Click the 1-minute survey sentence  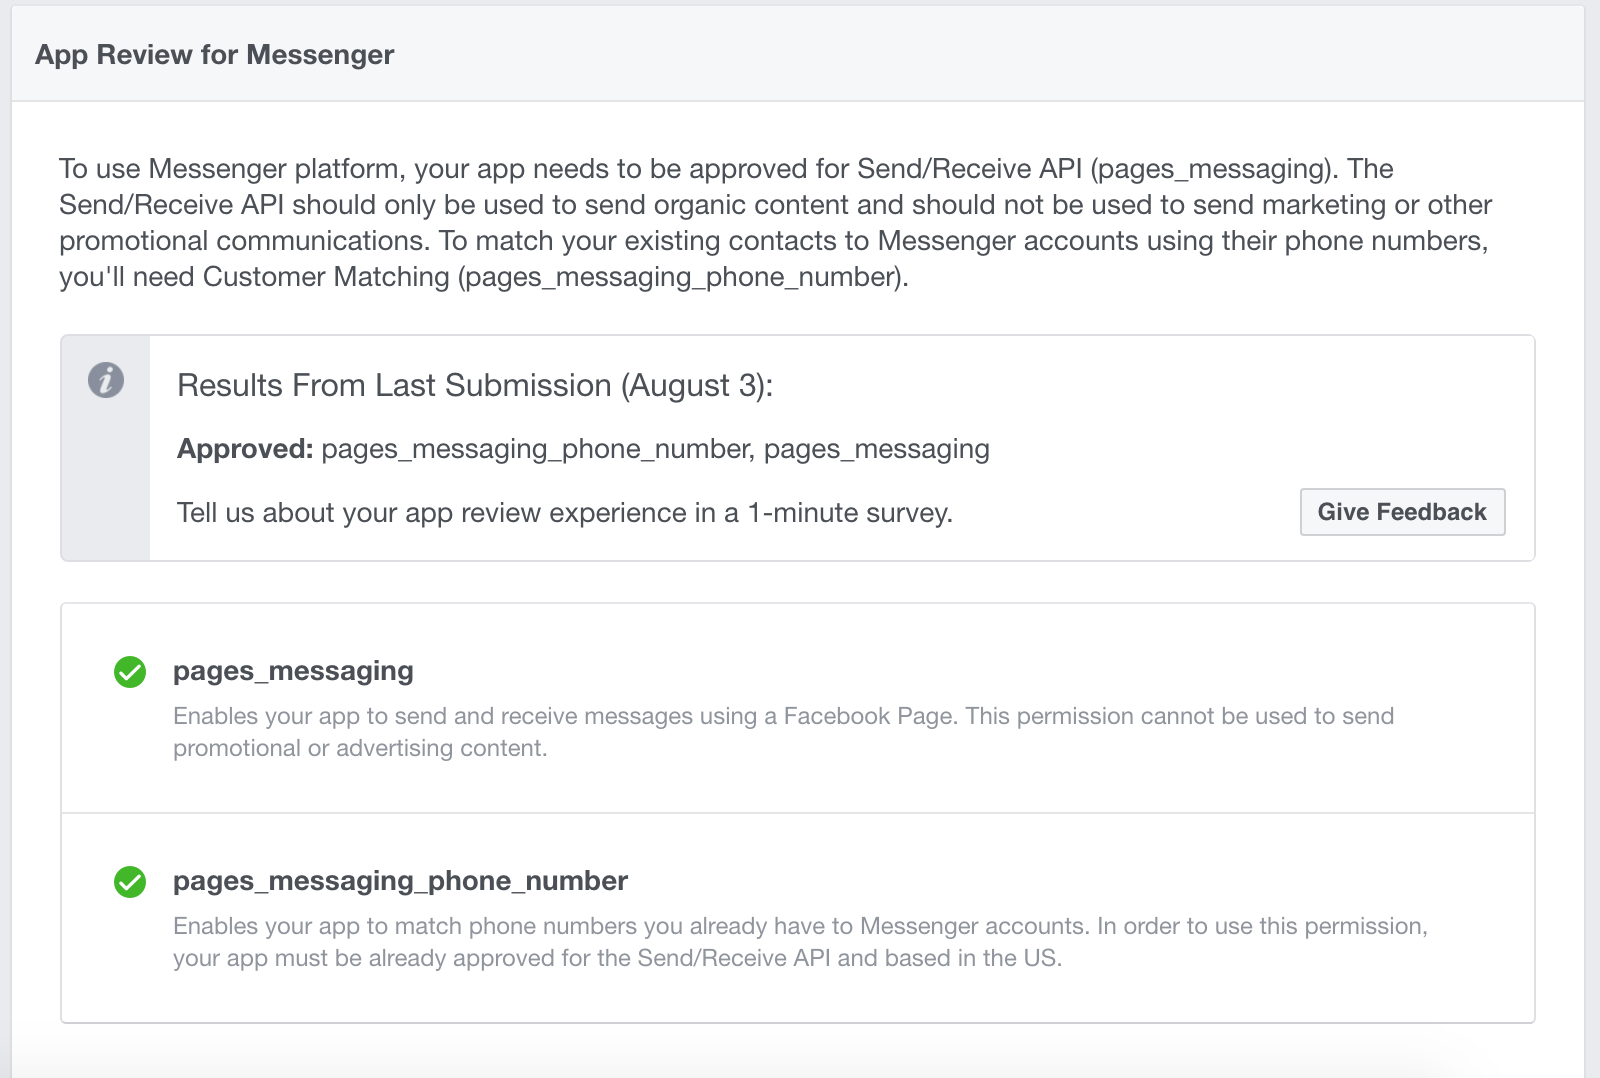pos(565,513)
